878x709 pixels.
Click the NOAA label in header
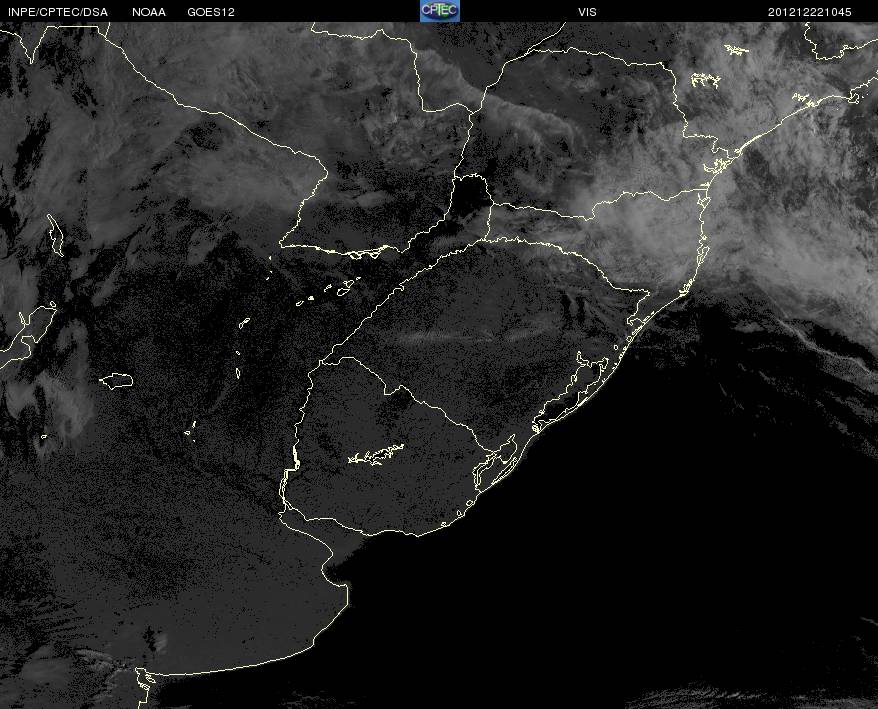point(149,12)
